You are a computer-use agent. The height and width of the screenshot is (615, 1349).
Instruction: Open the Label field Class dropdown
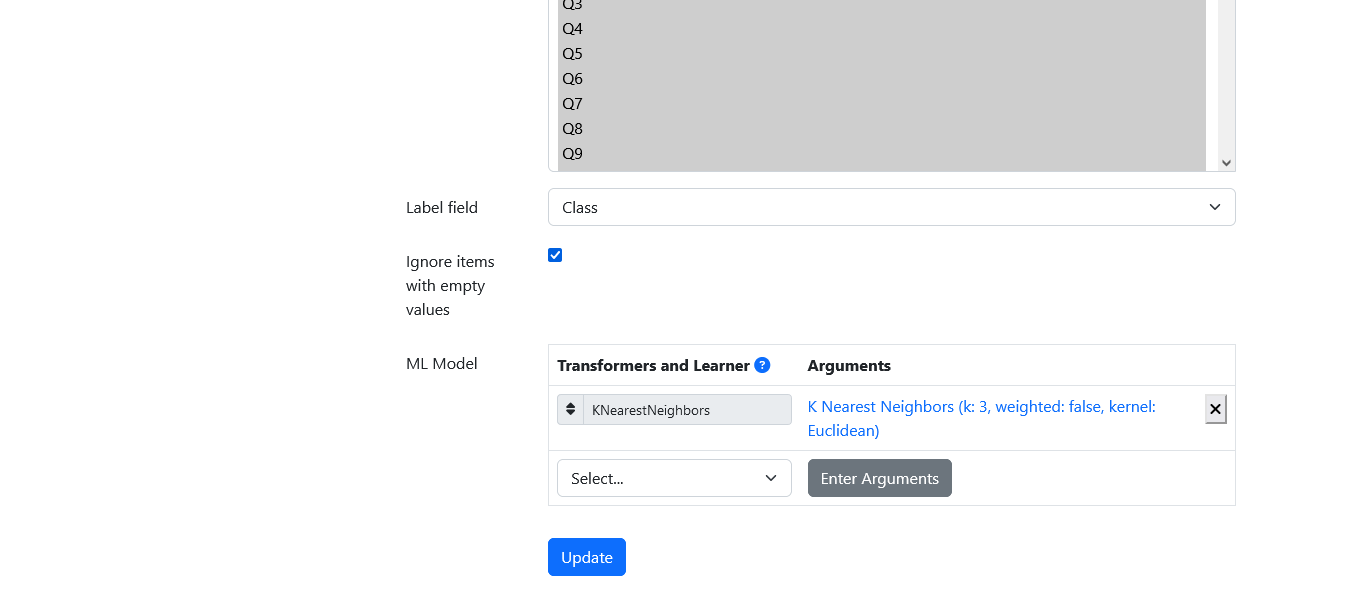[891, 207]
